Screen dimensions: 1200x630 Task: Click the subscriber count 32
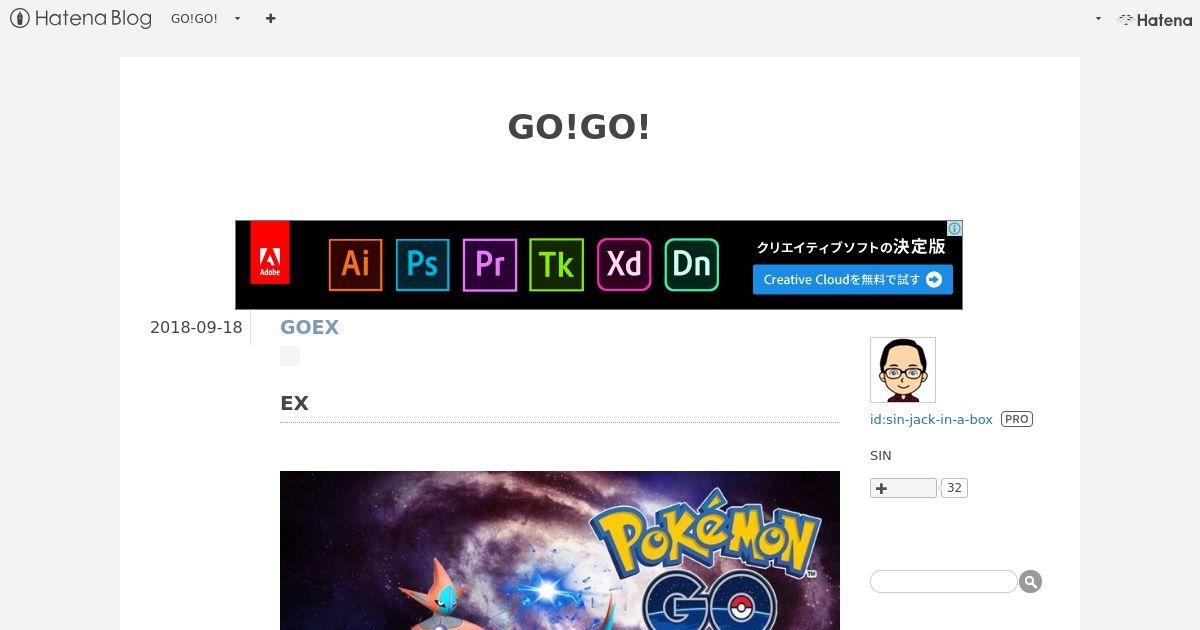(x=954, y=488)
